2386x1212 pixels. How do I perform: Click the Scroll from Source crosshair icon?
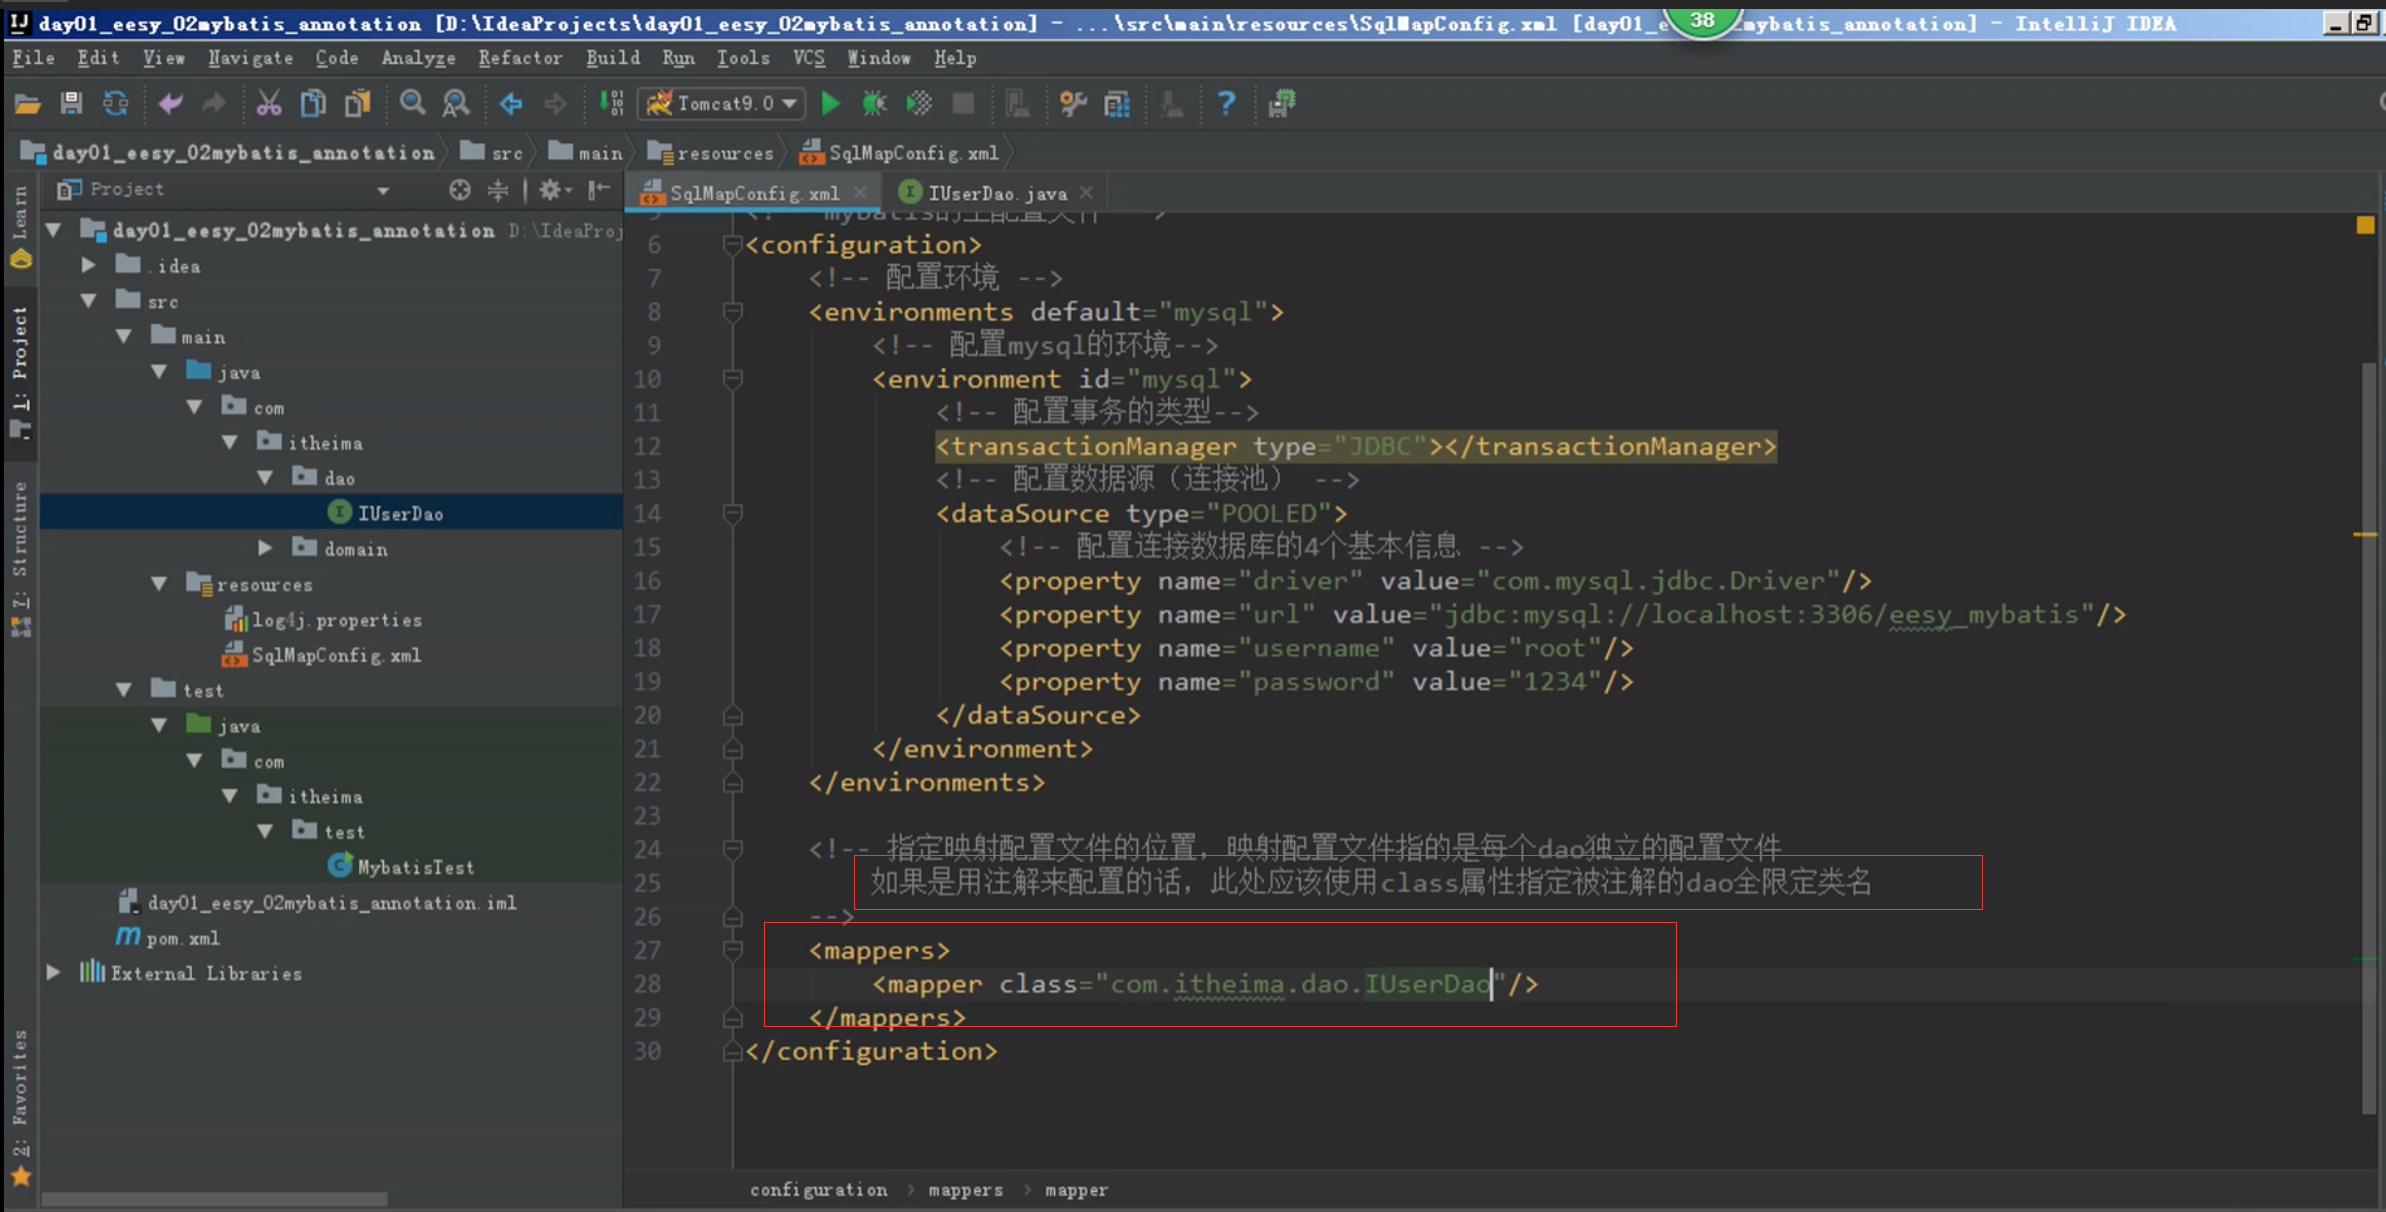tap(459, 189)
